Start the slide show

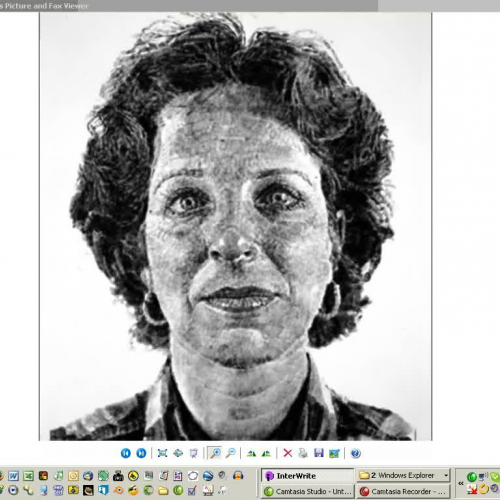(193, 453)
